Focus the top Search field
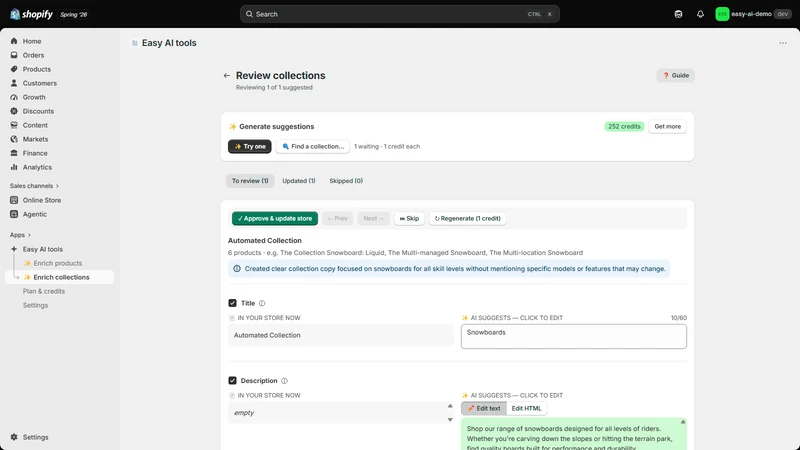The image size is (800, 450). [399, 14]
